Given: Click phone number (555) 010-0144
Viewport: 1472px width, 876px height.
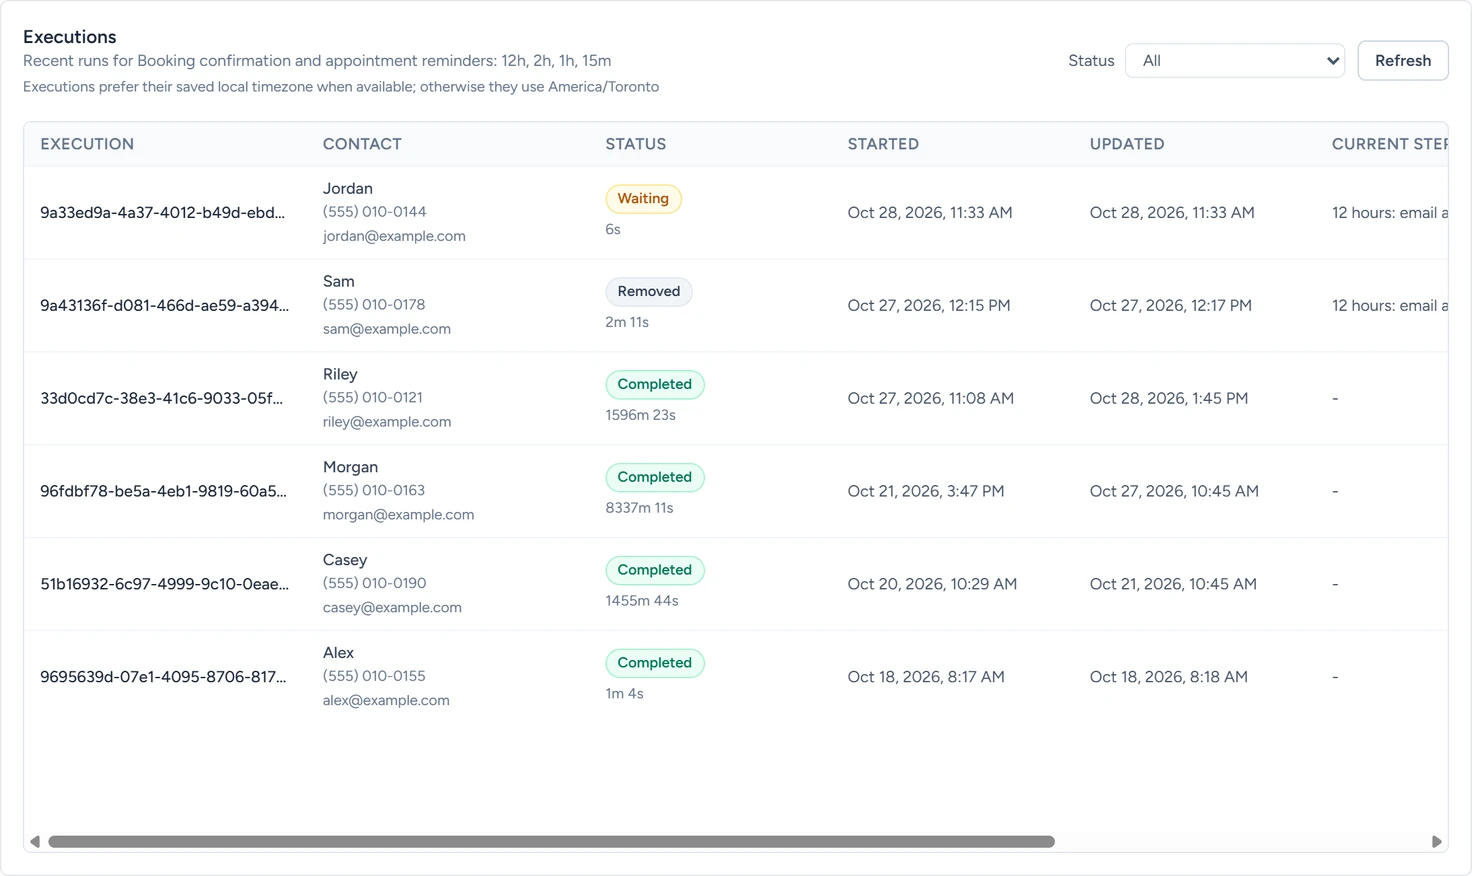Looking at the screenshot, I should tap(375, 212).
